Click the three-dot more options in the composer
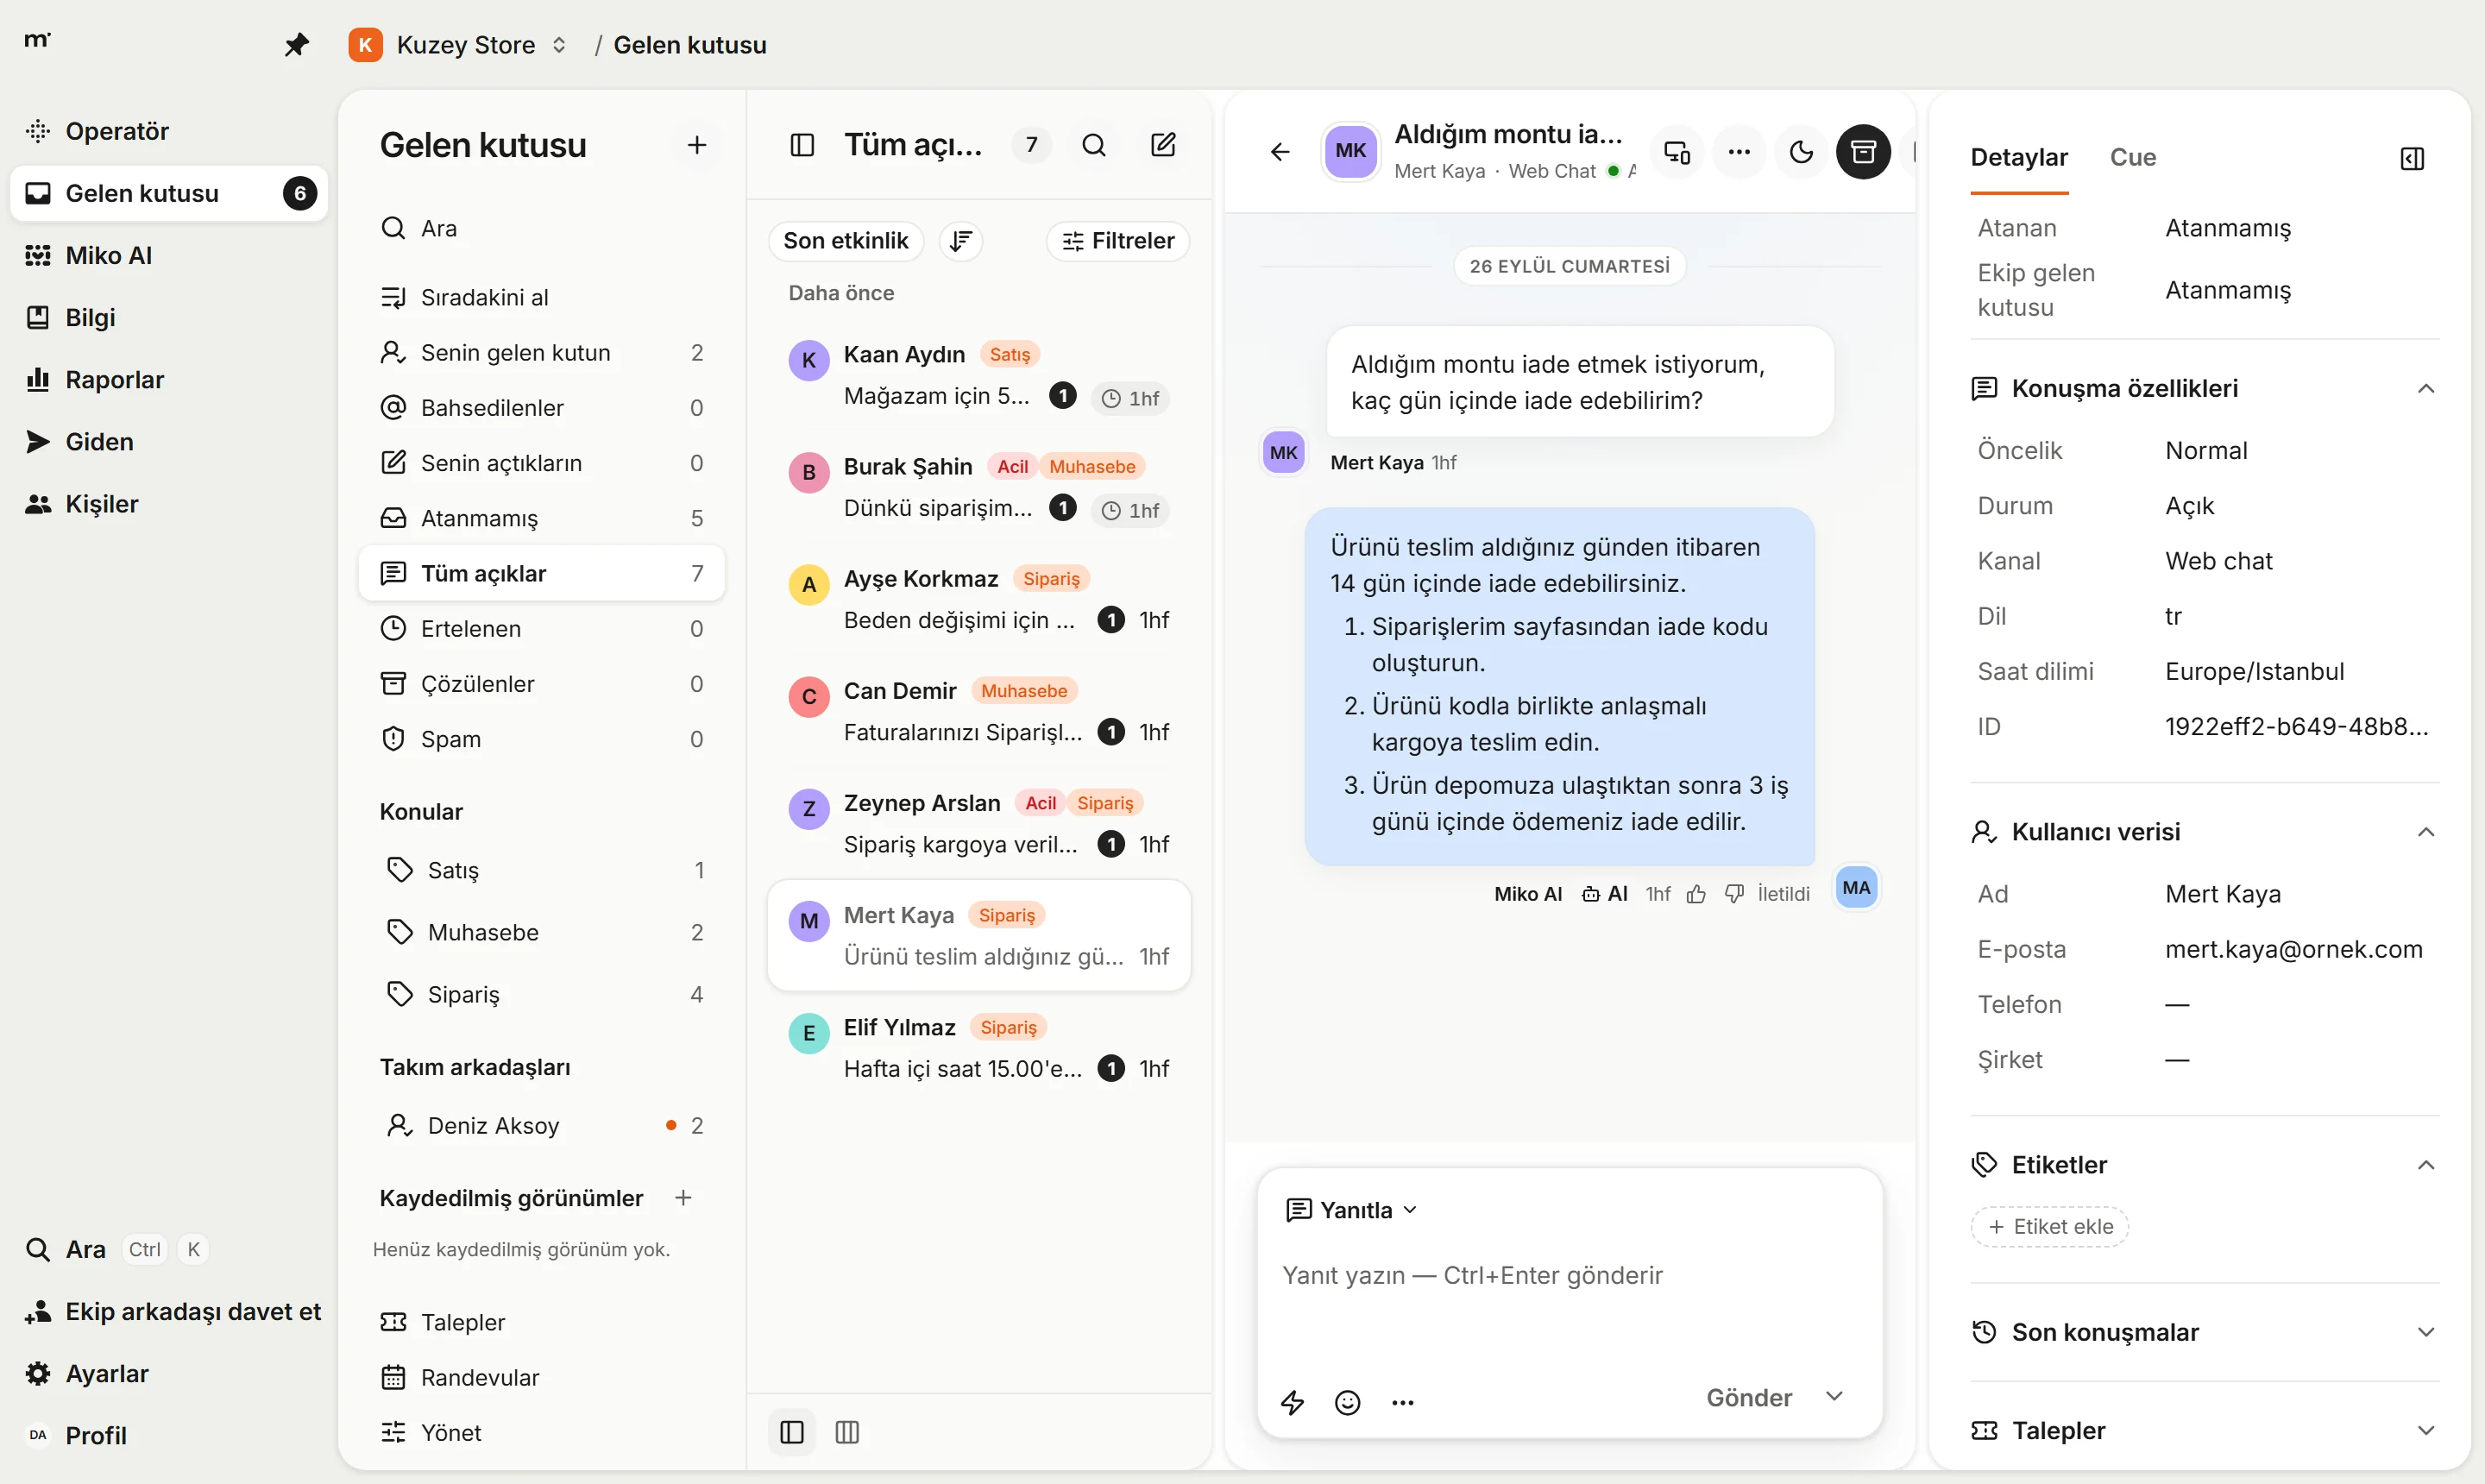Viewport: 2485px width, 1484px height. point(1403,1402)
